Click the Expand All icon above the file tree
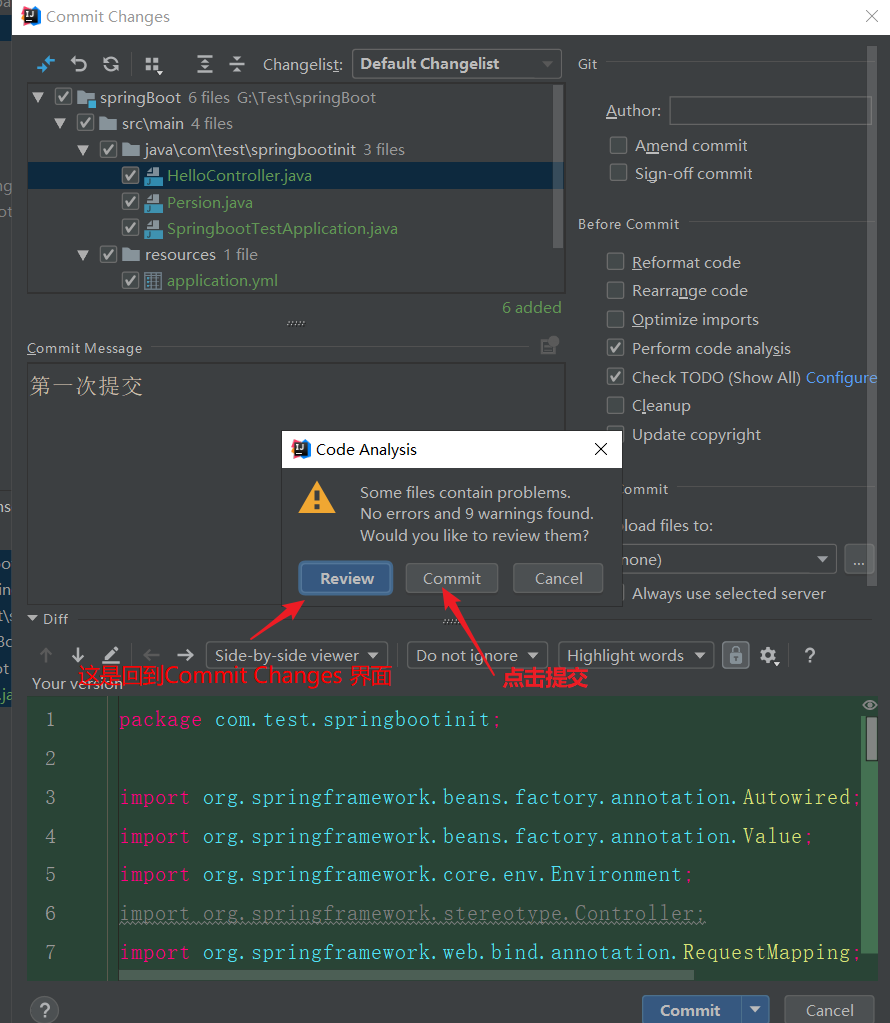The image size is (890, 1023). [x=205, y=63]
